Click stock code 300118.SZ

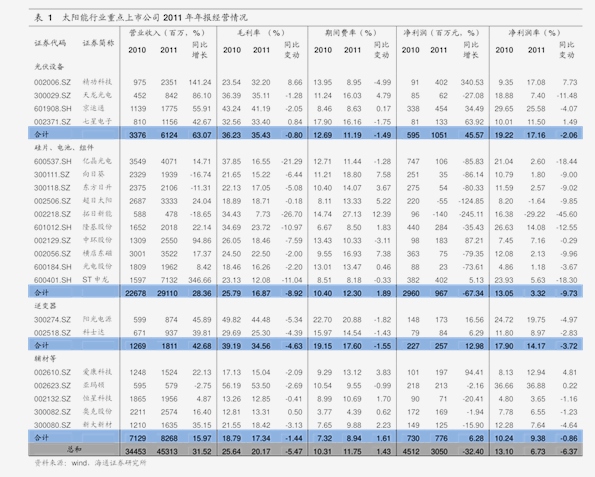click(x=52, y=188)
